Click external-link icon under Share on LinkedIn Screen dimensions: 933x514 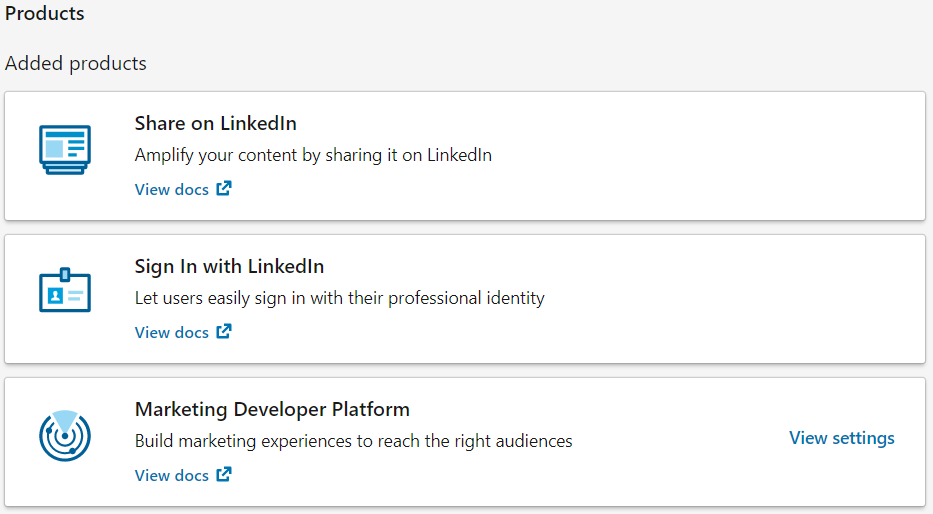224,189
